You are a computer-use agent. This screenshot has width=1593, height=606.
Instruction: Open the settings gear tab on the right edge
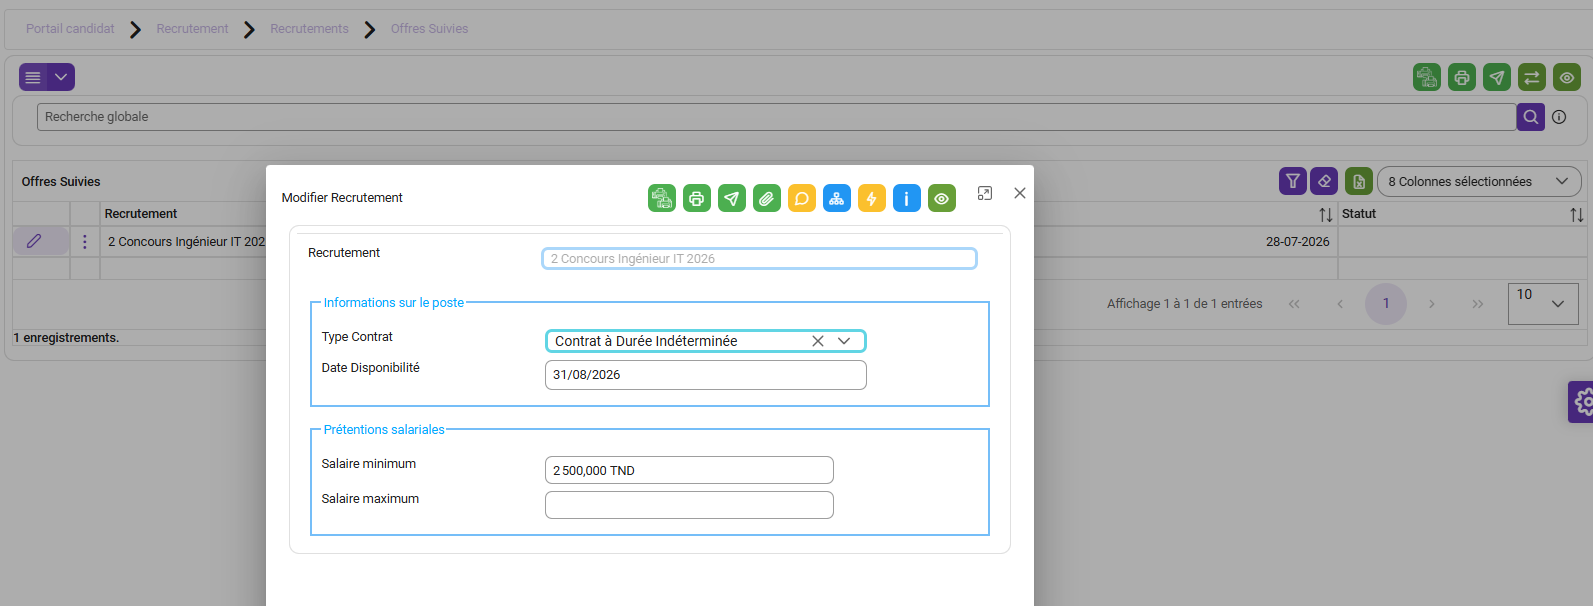tap(1581, 402)
